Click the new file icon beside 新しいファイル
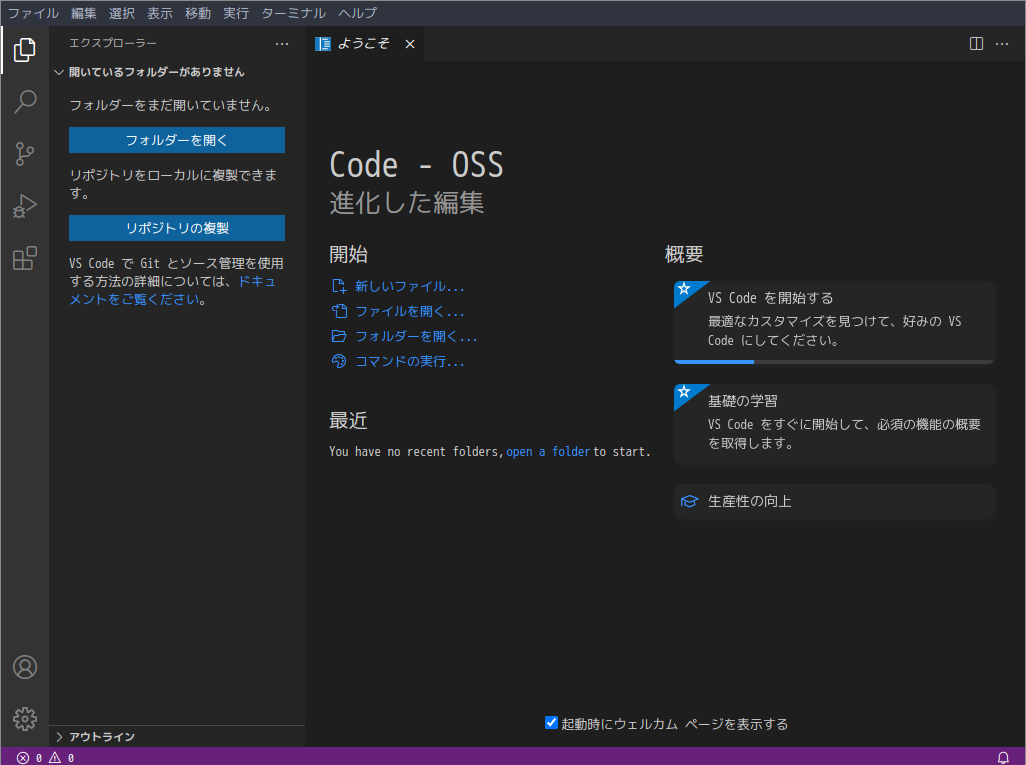The width and height of the screenshot is (1026, 765). tap(339, 286)
